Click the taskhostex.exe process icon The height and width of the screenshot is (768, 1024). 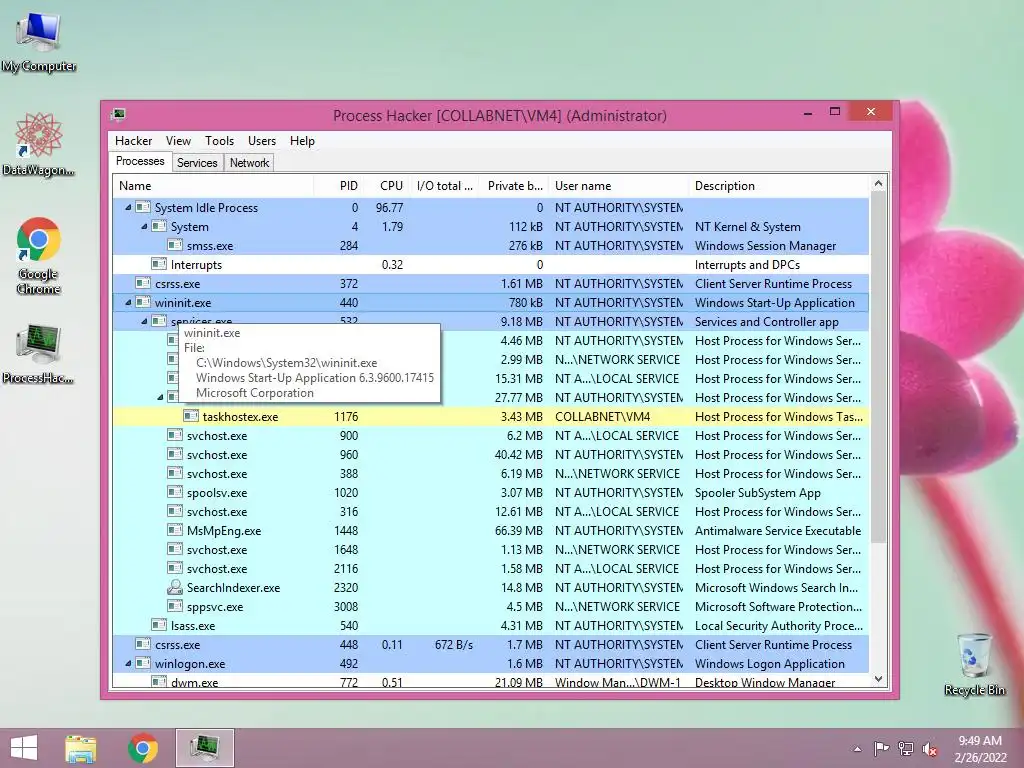(191, 416)
